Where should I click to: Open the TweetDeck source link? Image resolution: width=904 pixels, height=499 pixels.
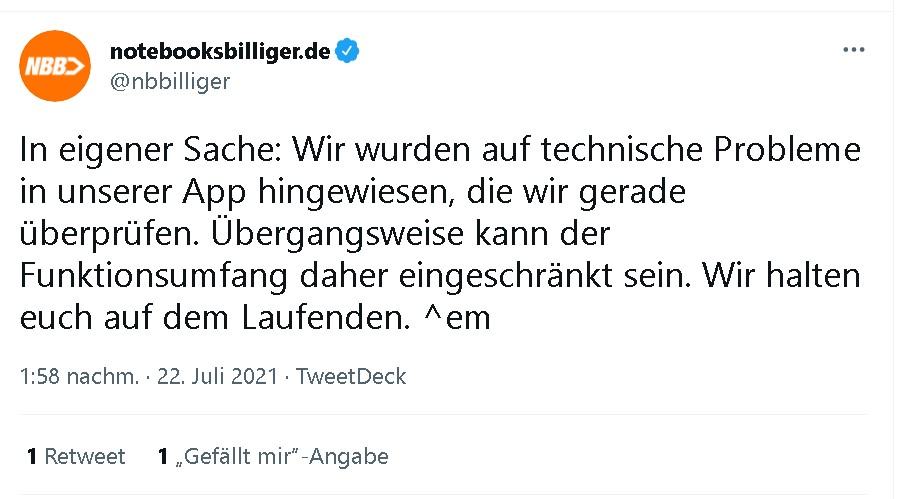(x=351, y=377)
